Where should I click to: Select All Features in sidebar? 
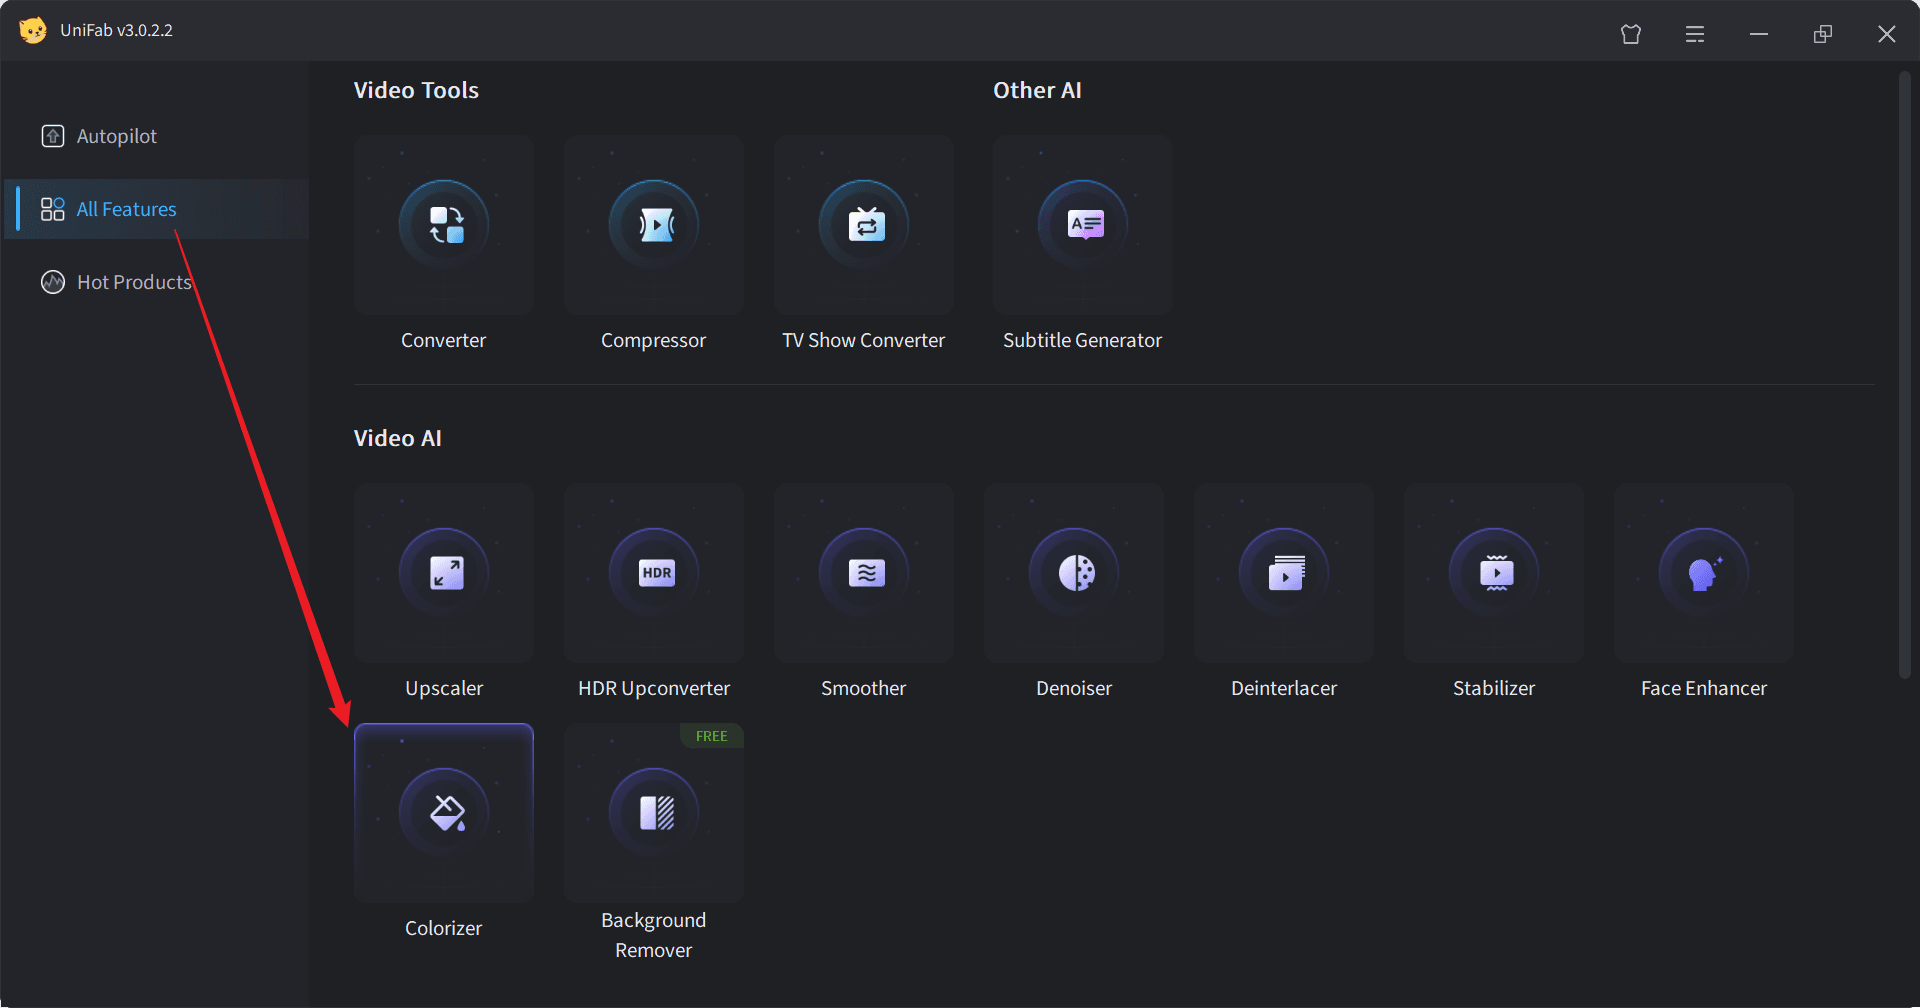(156, 209)
